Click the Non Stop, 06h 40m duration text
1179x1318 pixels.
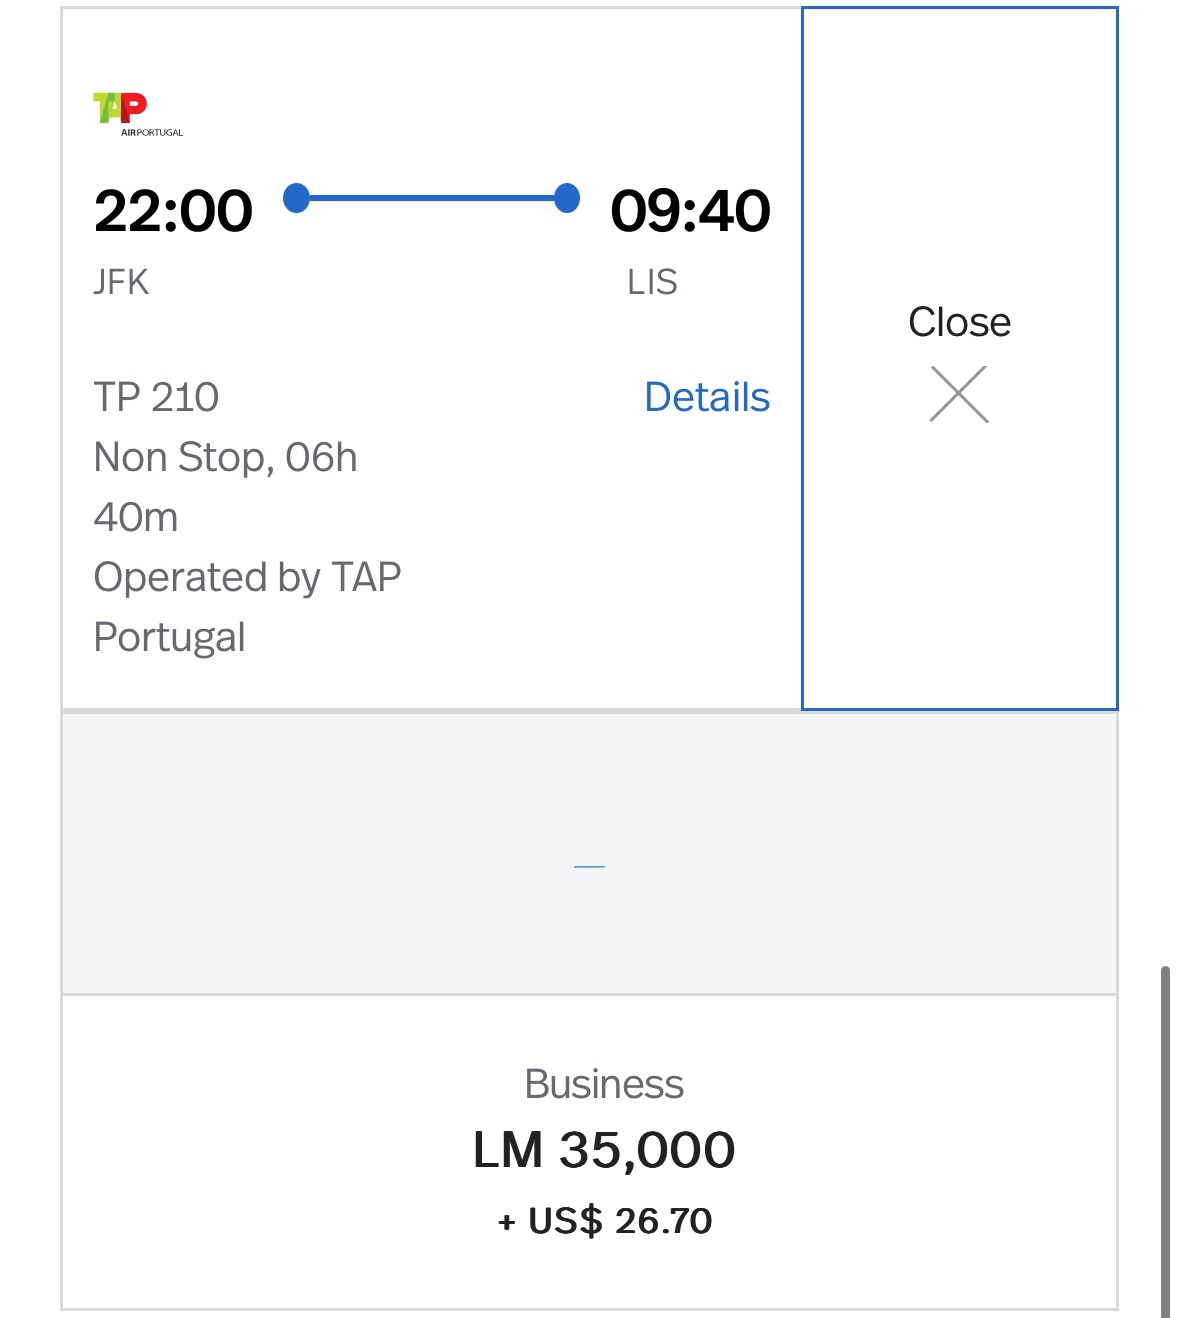[225, 487]
